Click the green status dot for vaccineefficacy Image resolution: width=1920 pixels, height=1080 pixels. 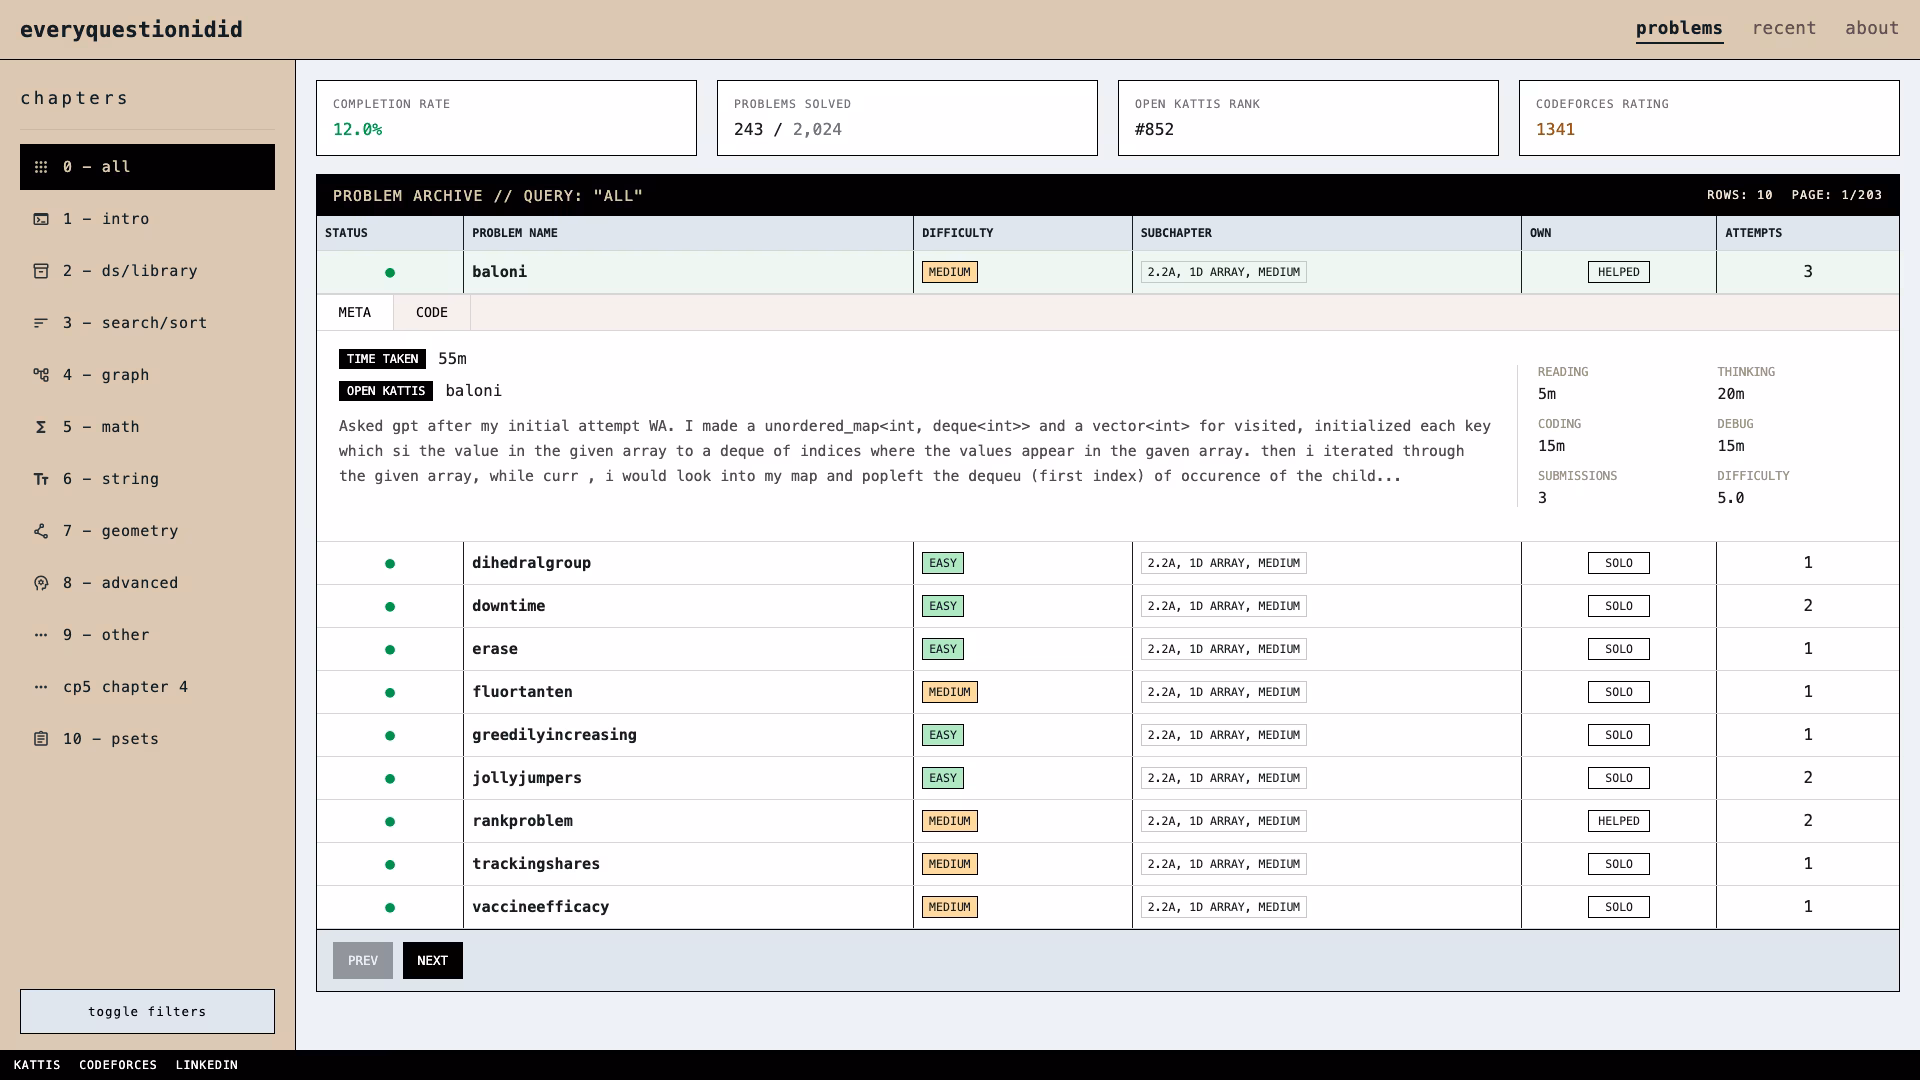point(390,908)
